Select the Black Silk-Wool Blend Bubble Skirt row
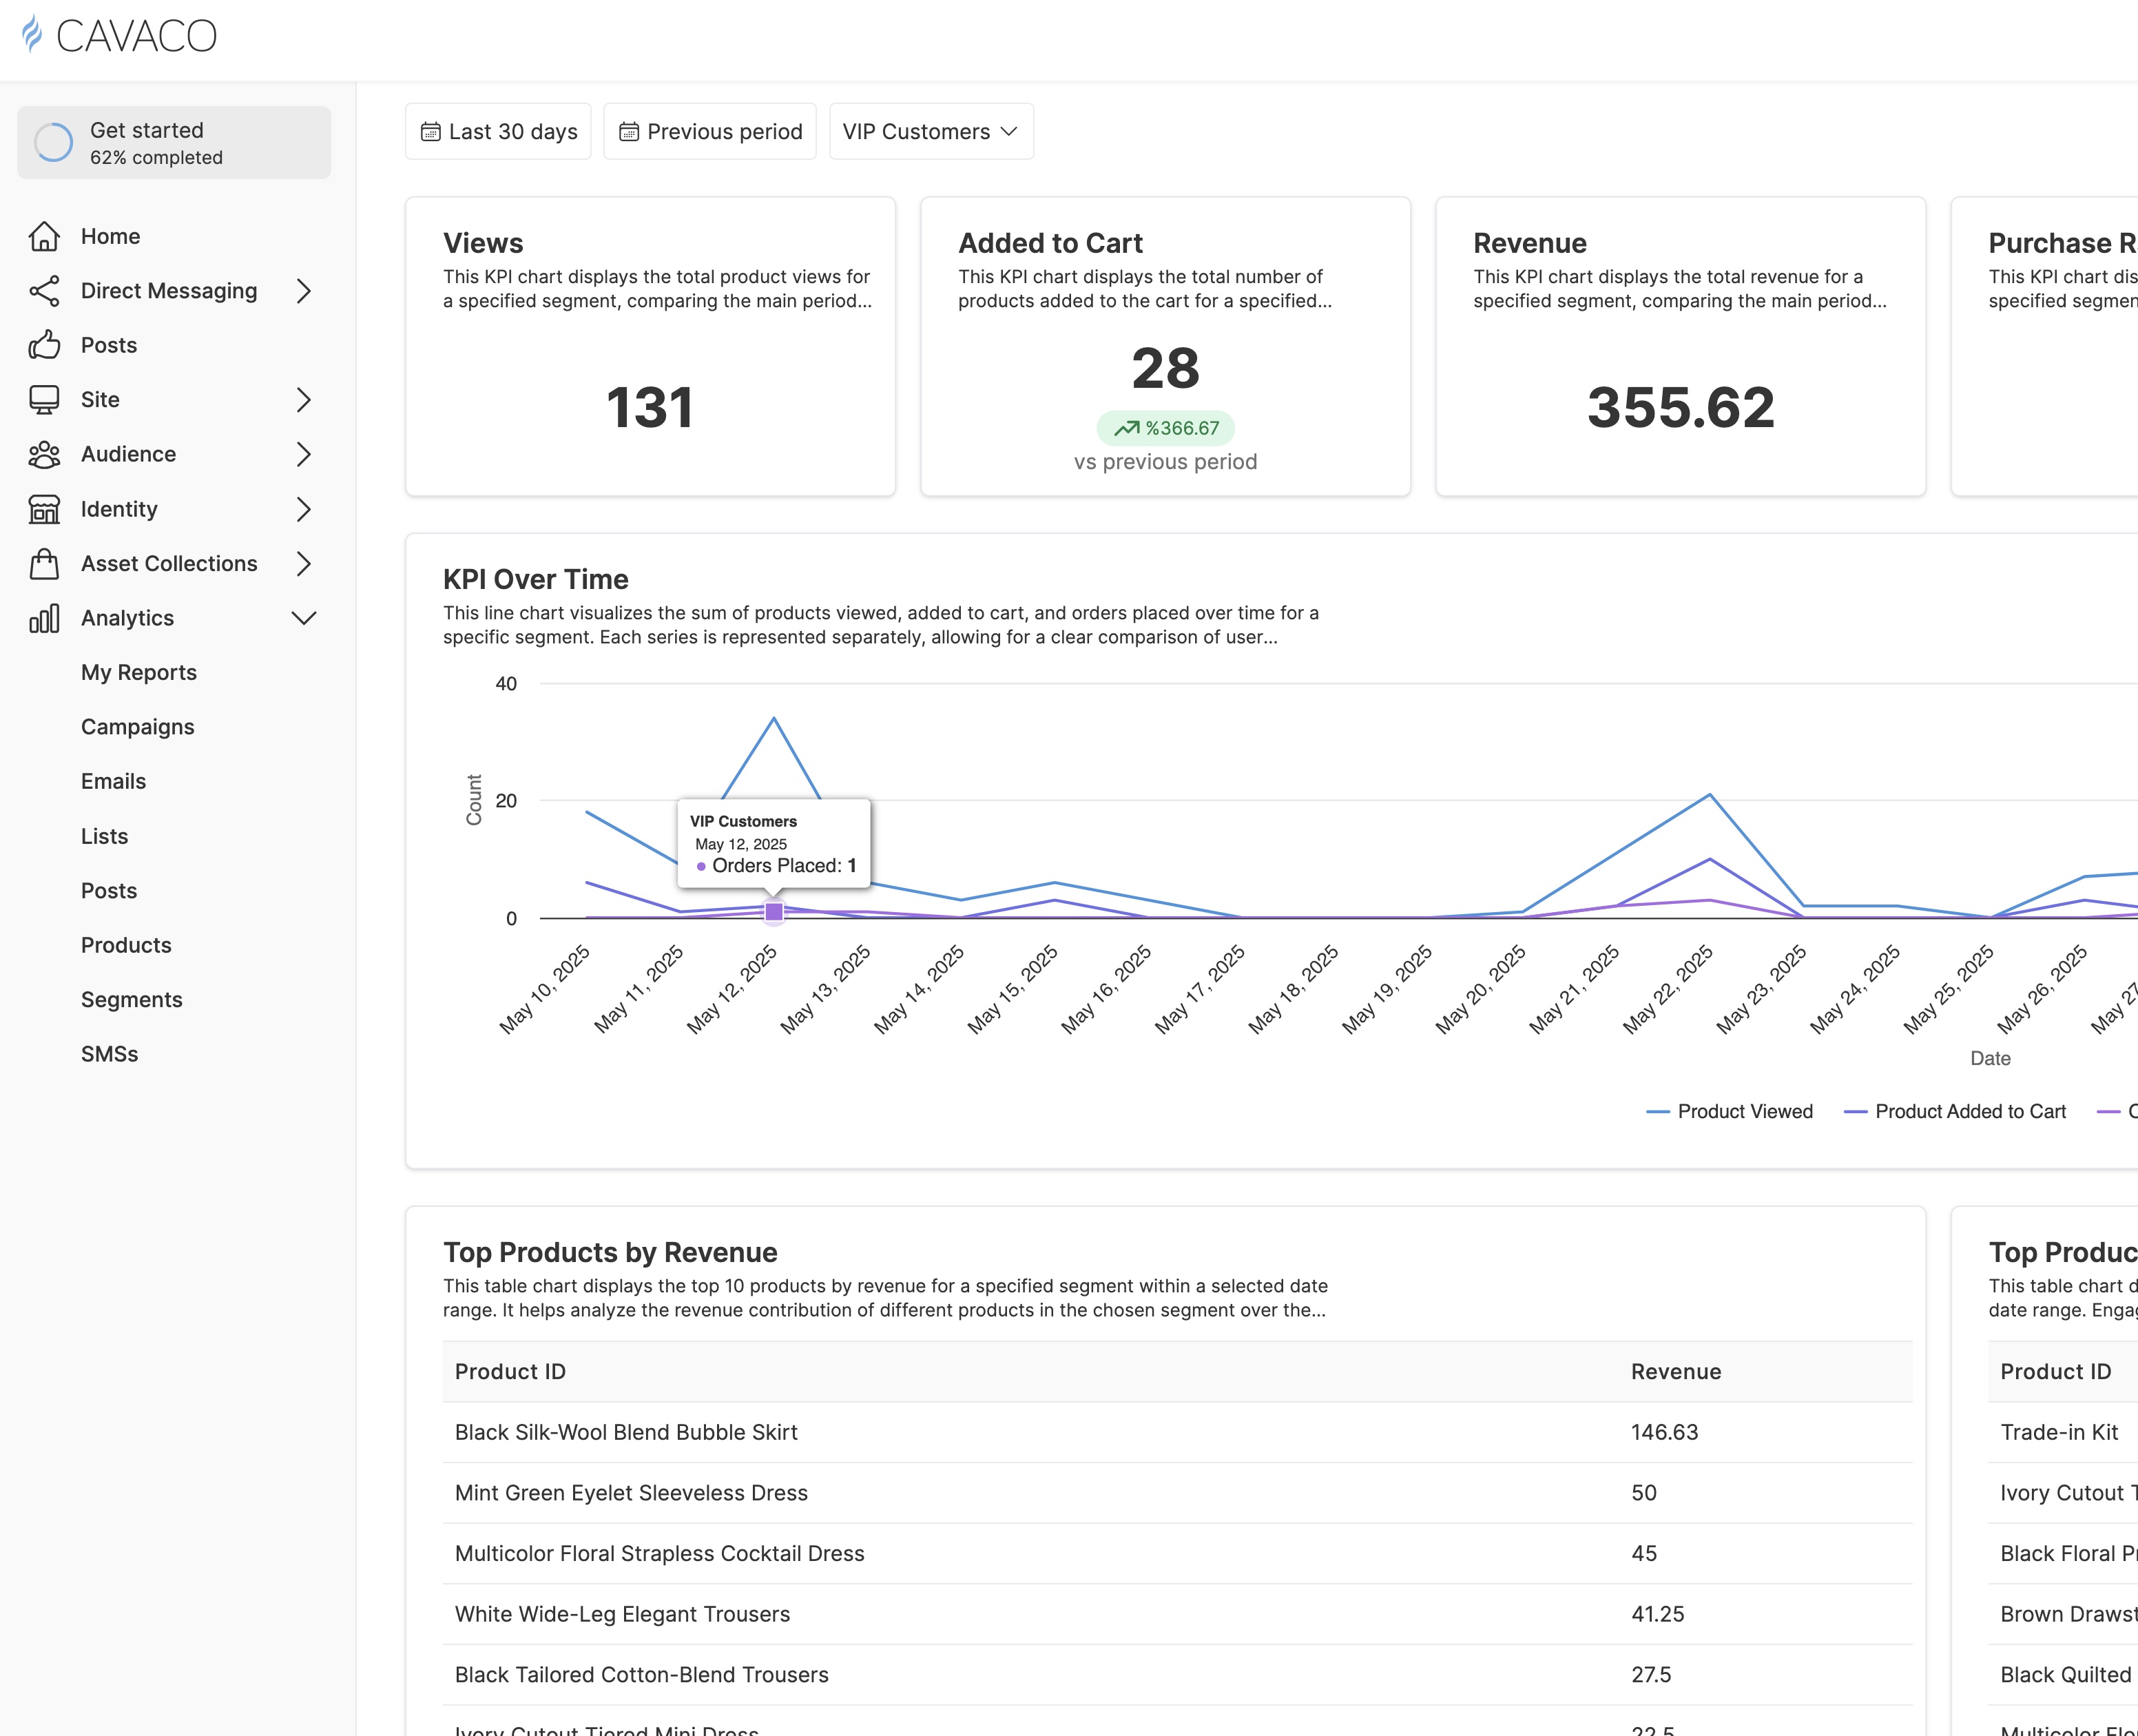This screenshot has width=2138, height=1736. coord(1177,1432)
